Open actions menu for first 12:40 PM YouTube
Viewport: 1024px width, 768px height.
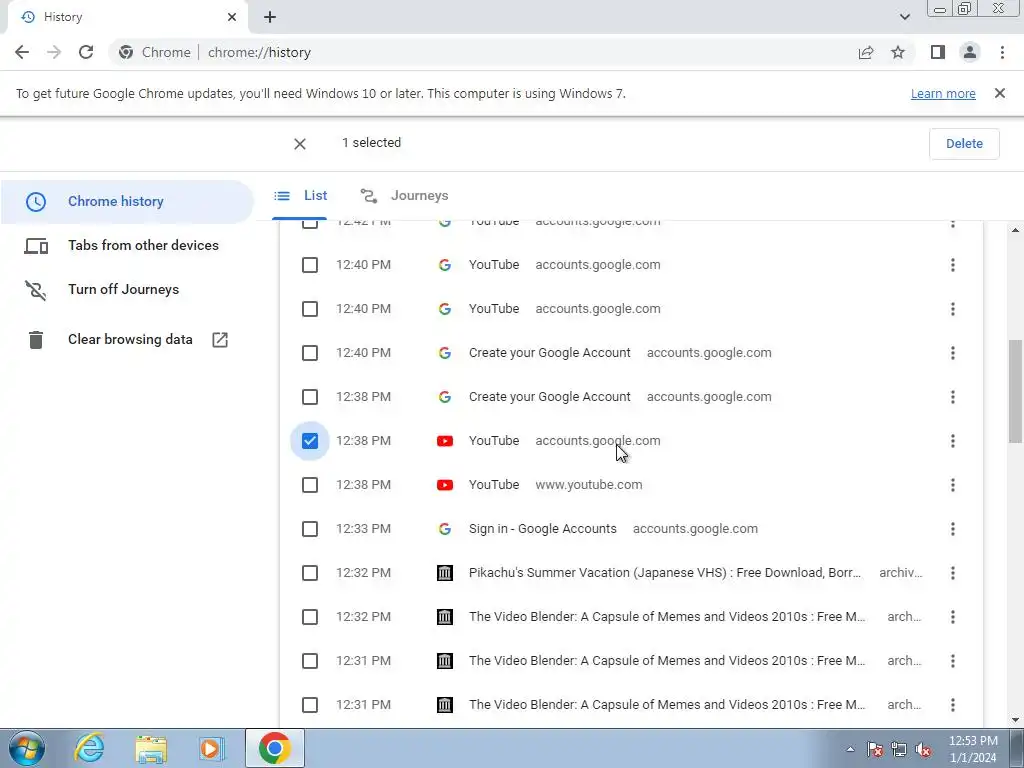pos(953,265)
